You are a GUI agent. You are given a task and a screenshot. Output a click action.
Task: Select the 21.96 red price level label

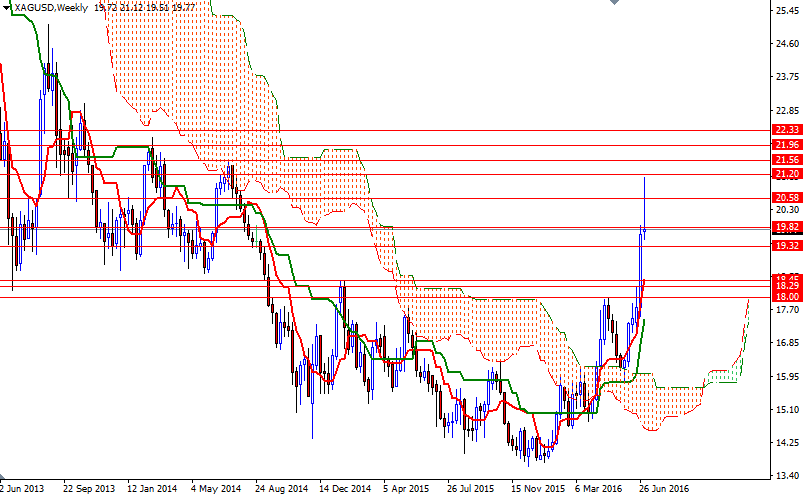(x=787, y=145)
